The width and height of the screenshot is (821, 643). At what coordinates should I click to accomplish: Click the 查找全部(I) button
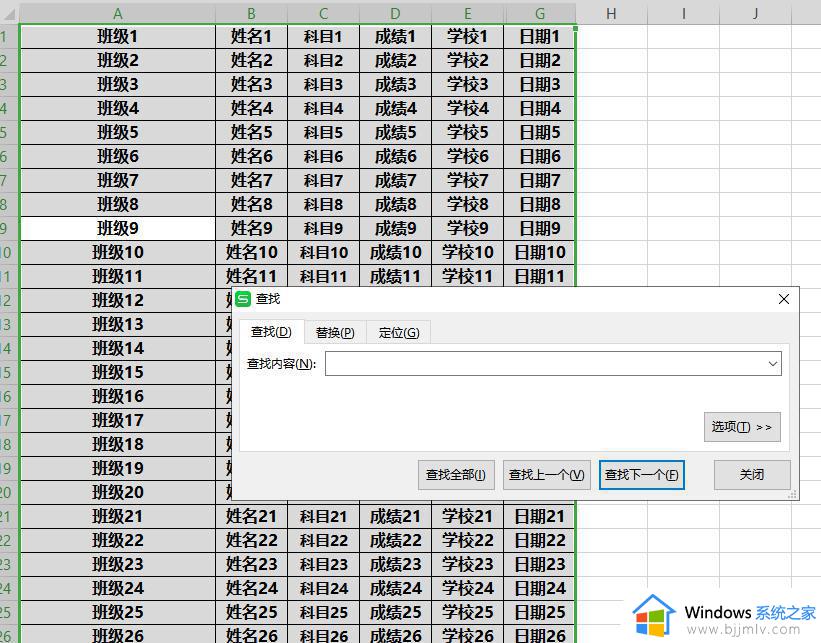(456, 475)
